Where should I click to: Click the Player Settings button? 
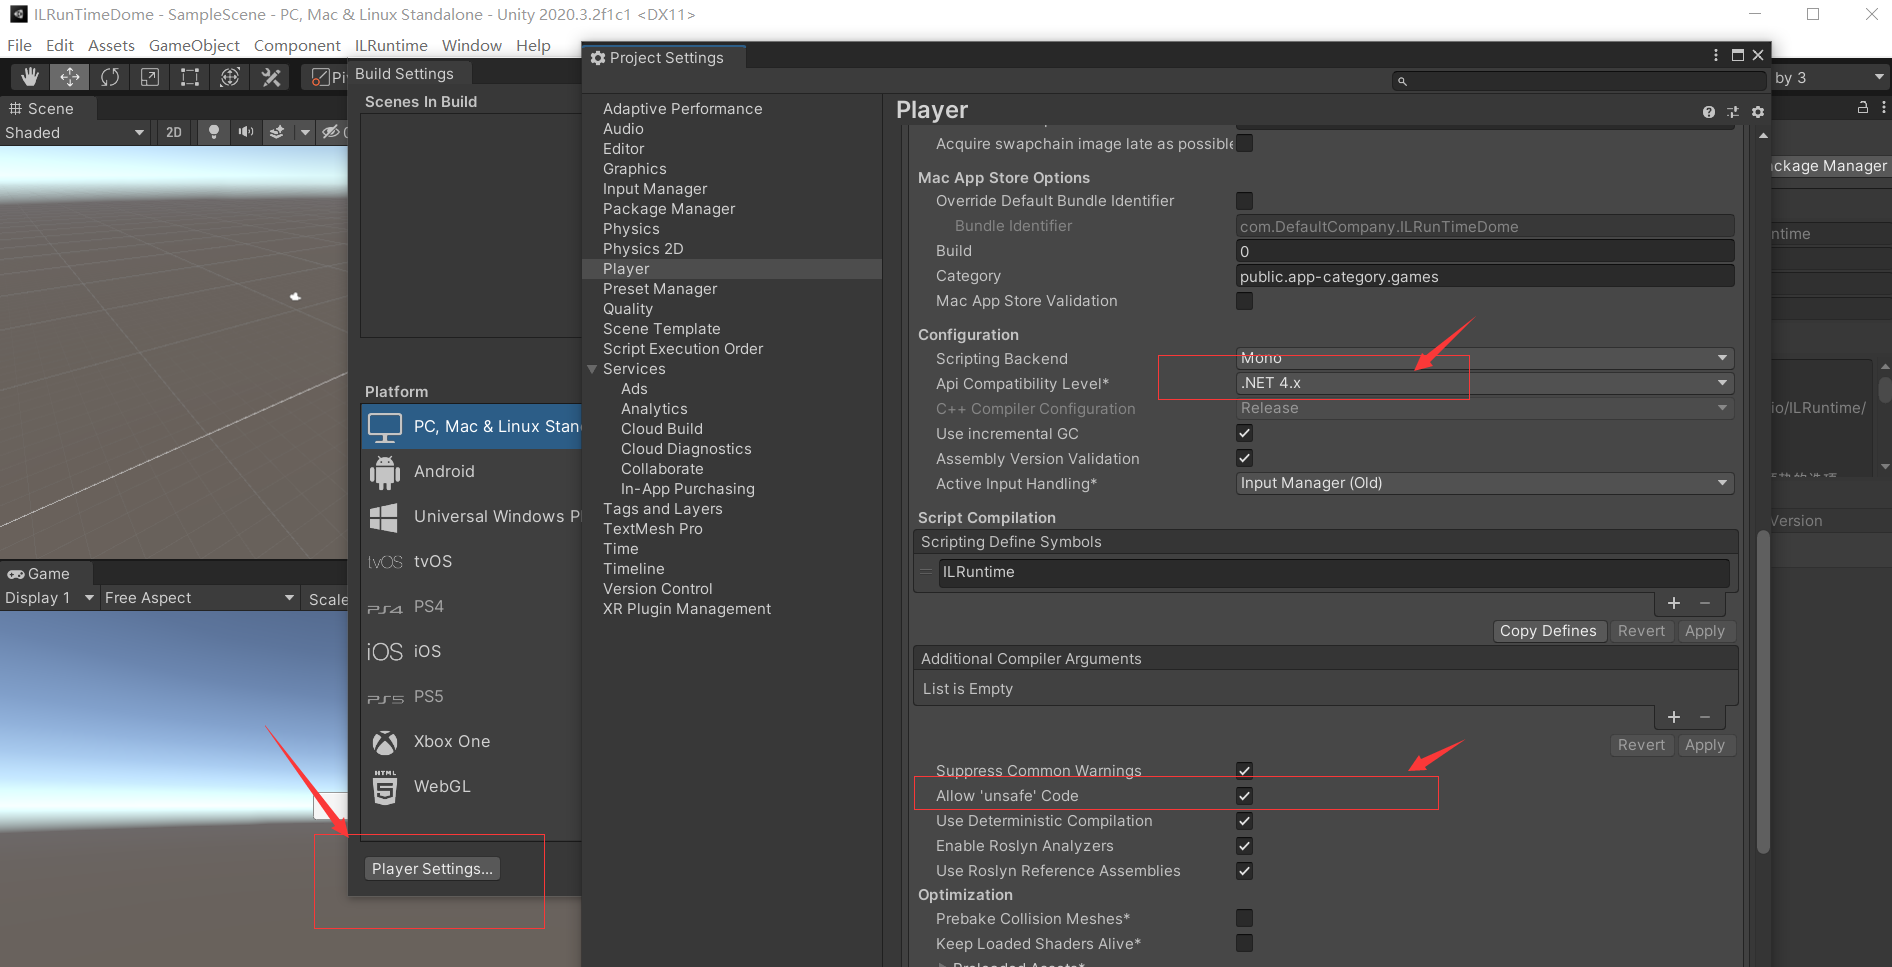coord(432,868)
